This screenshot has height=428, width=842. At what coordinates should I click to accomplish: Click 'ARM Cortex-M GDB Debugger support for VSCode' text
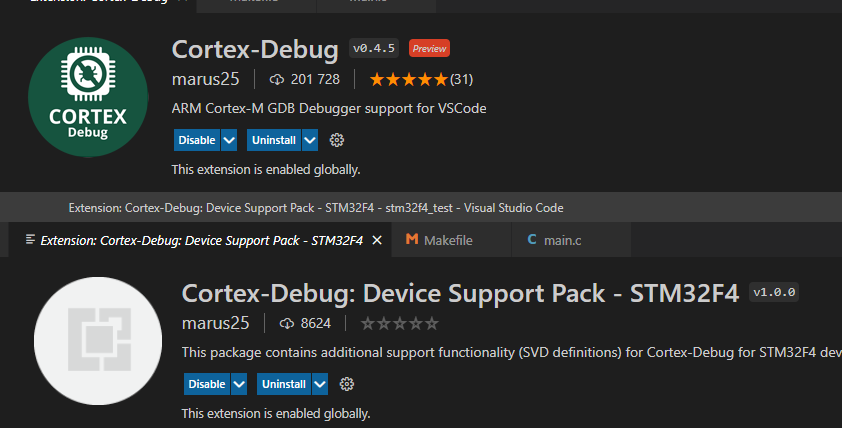click(x=329, y=108)
